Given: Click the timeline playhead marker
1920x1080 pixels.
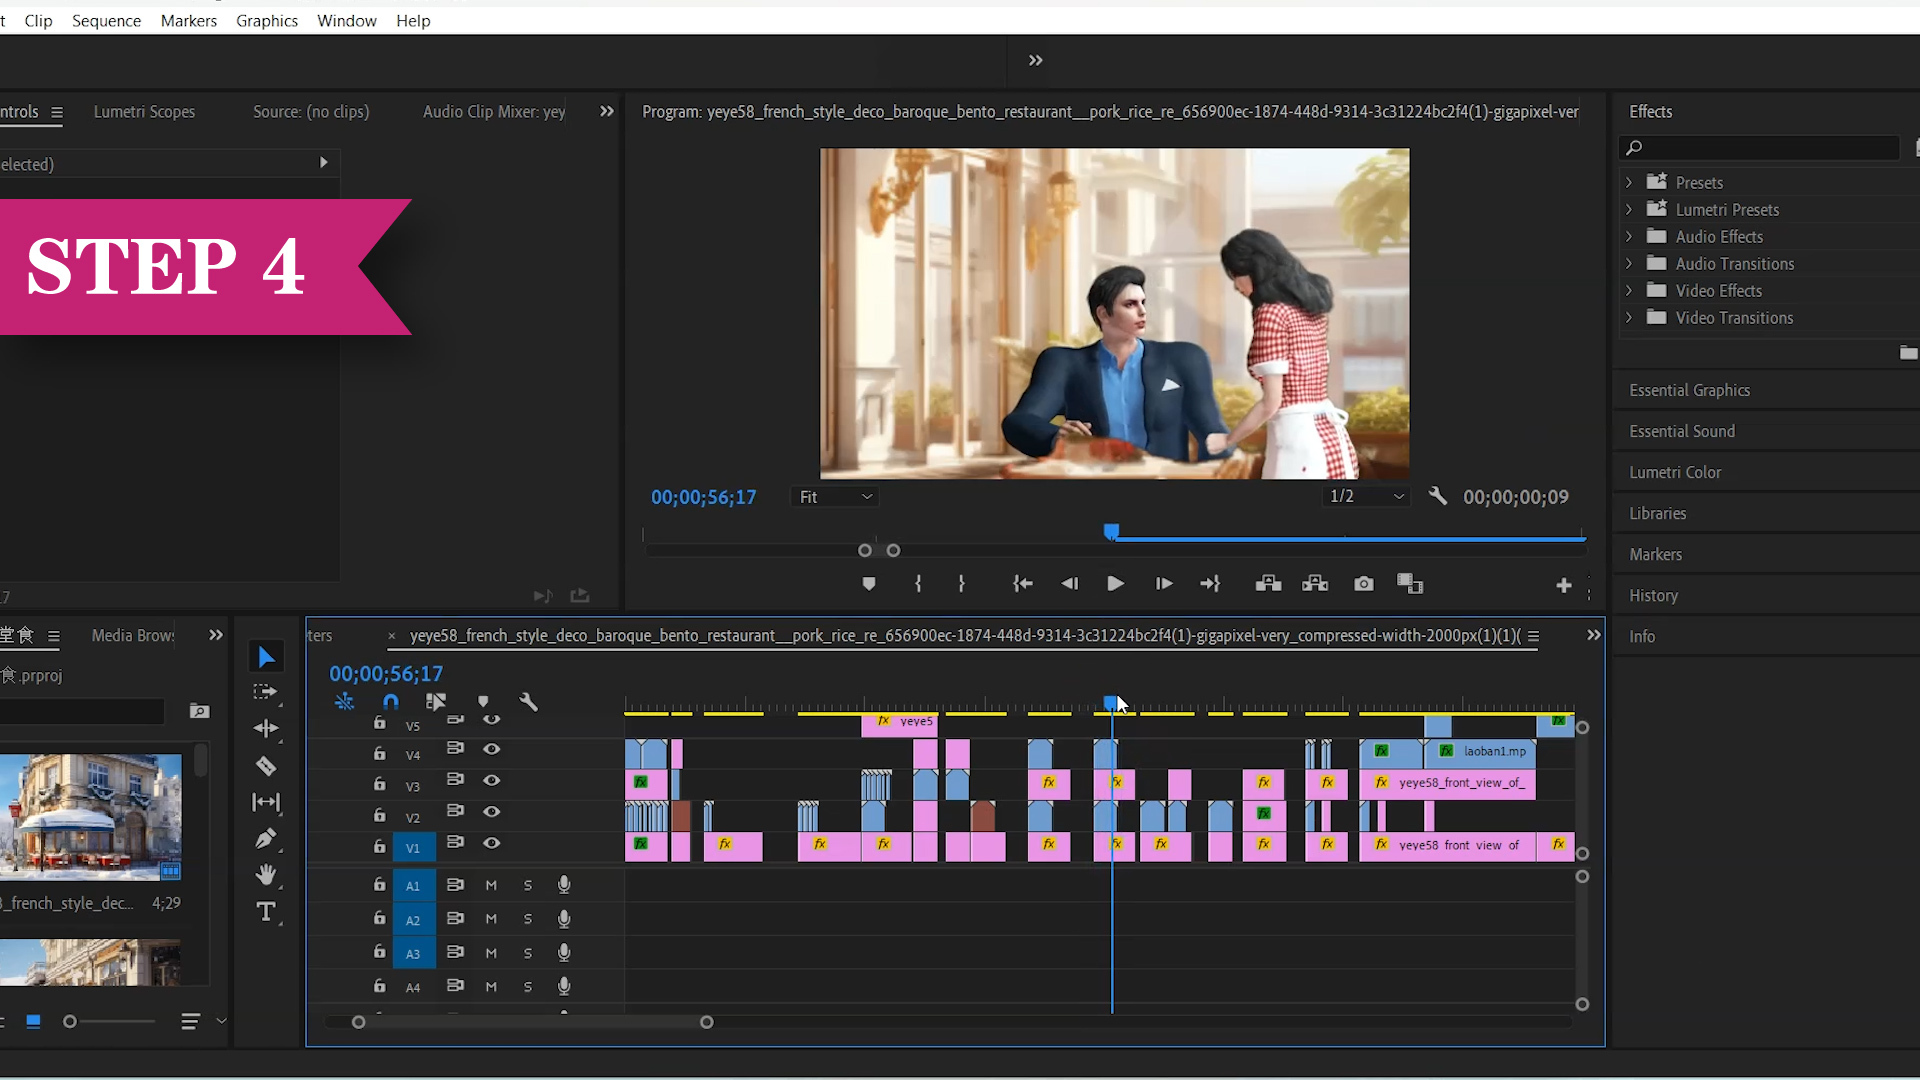Looking at the screenshot, I should 1111,703.
